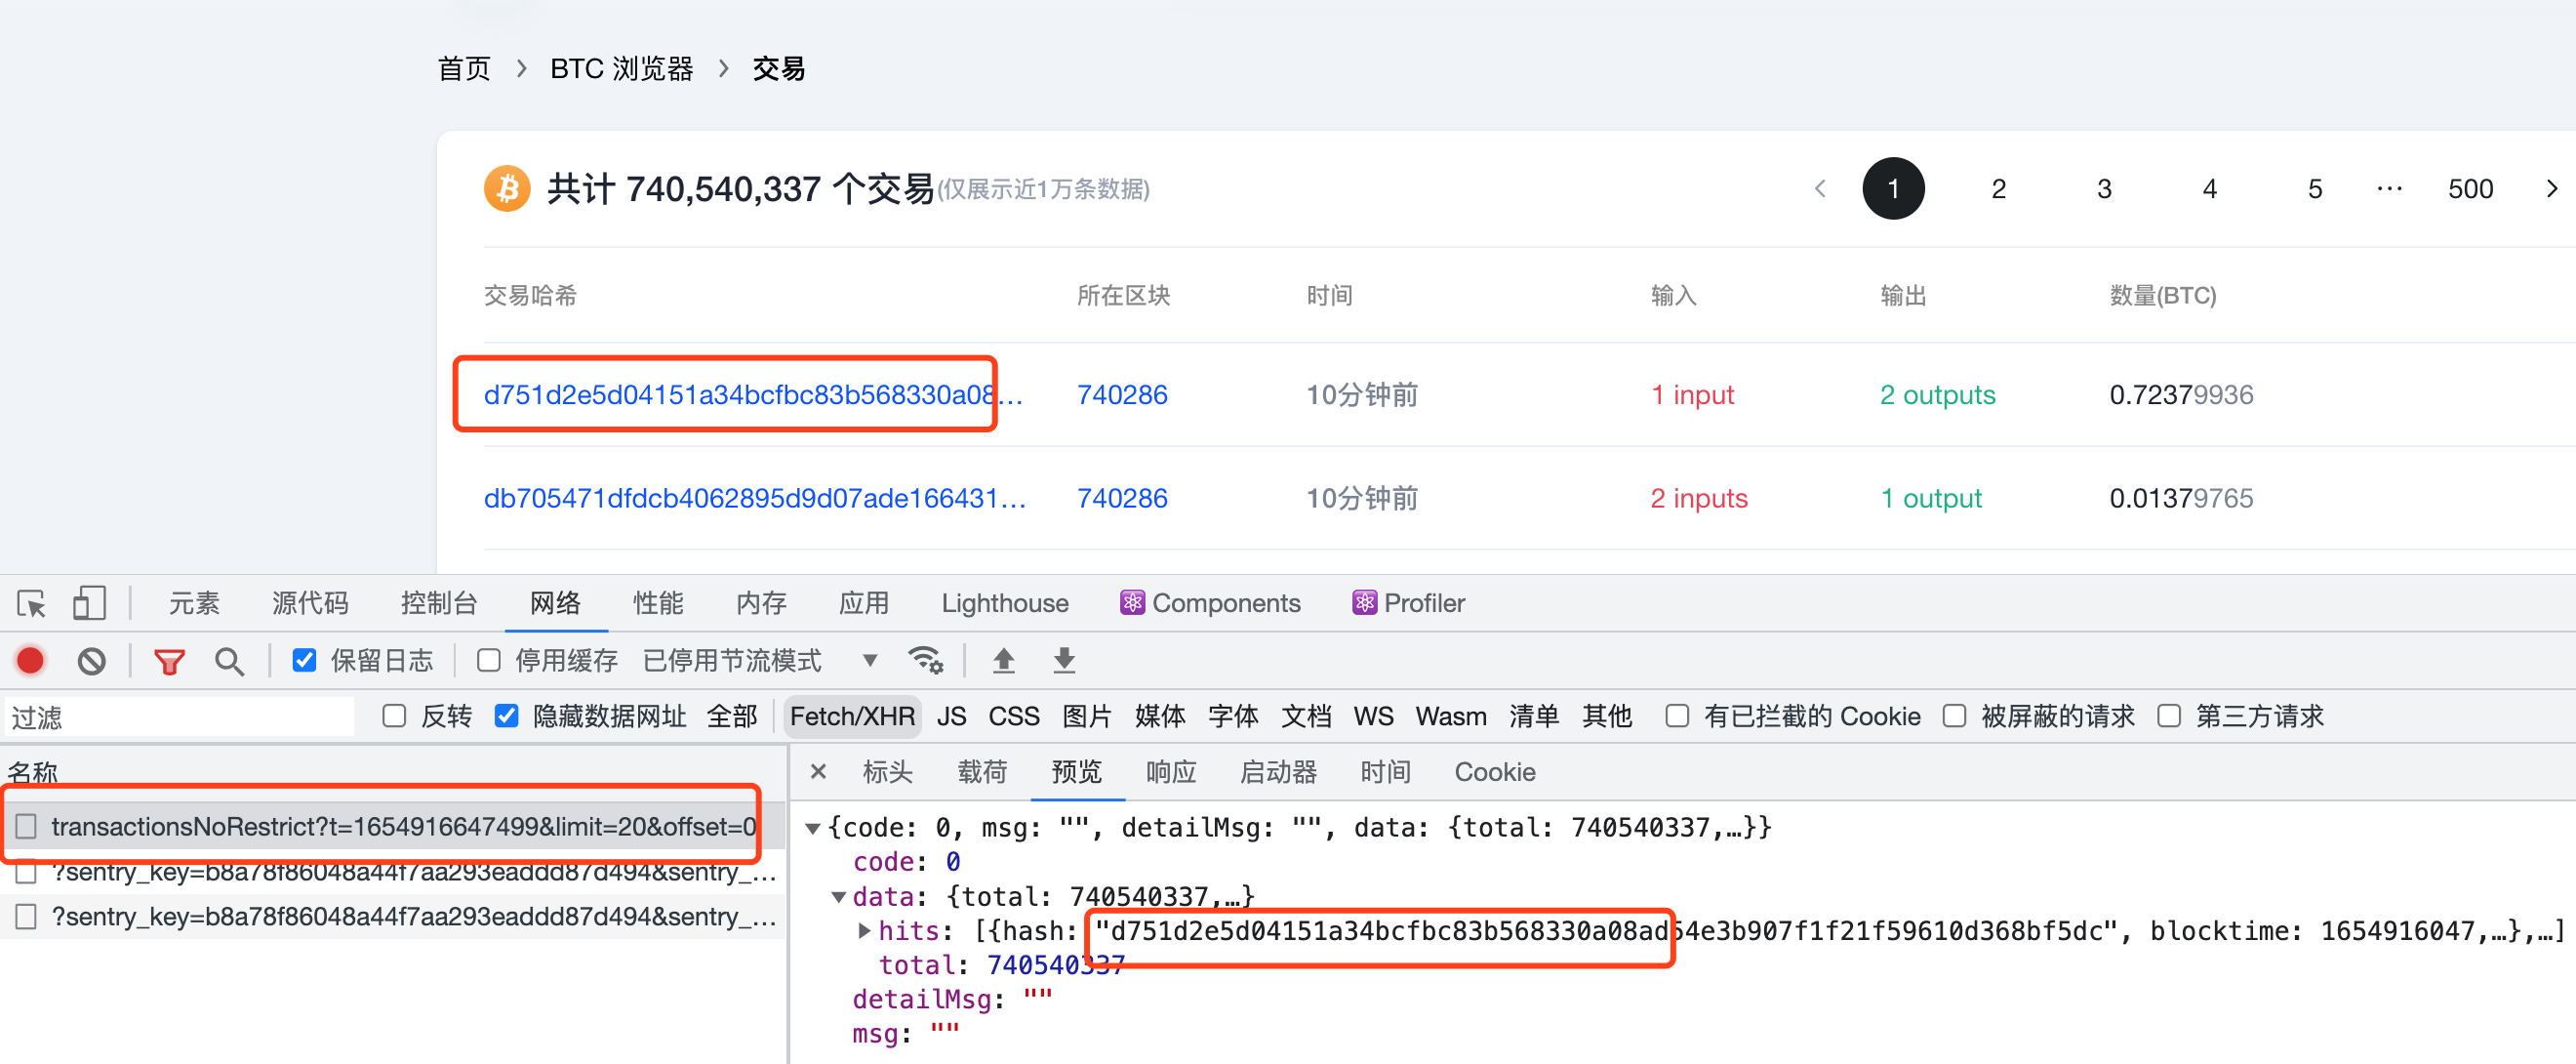Show all request types filter
The height and width of the screenshot is (1064, 2576).
pyautogui.click(x=731, y=716)
